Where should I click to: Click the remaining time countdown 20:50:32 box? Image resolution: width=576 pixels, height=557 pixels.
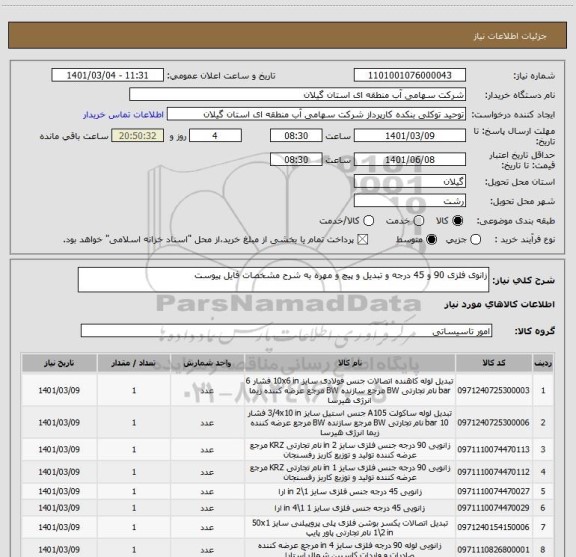pos(138,136)
